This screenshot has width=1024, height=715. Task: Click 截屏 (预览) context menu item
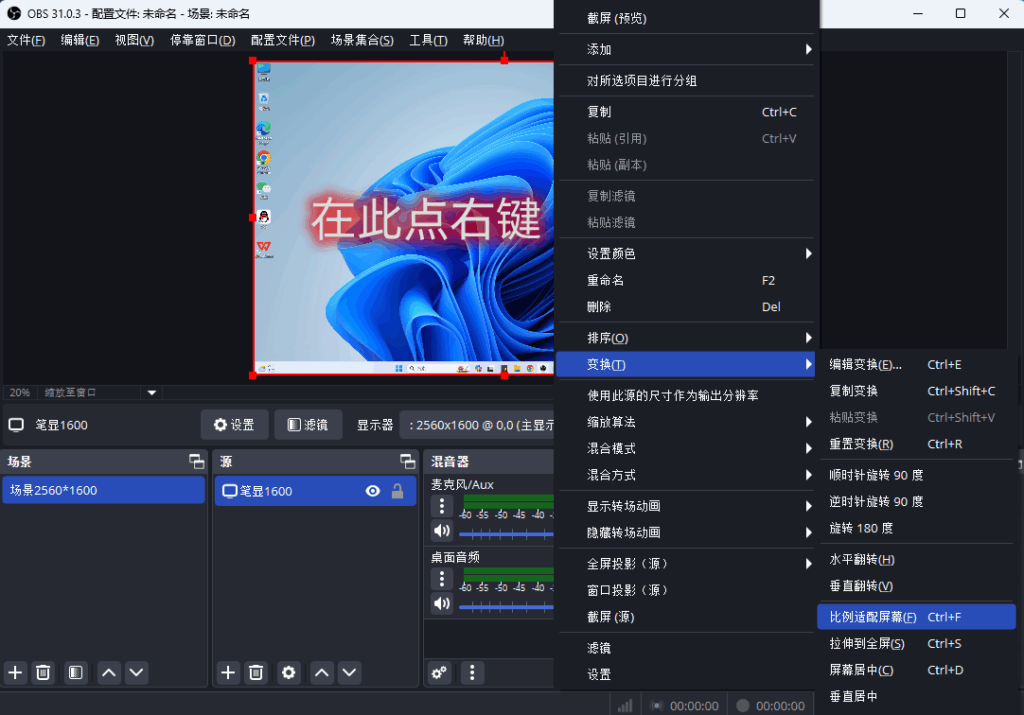tap(686, 18)
